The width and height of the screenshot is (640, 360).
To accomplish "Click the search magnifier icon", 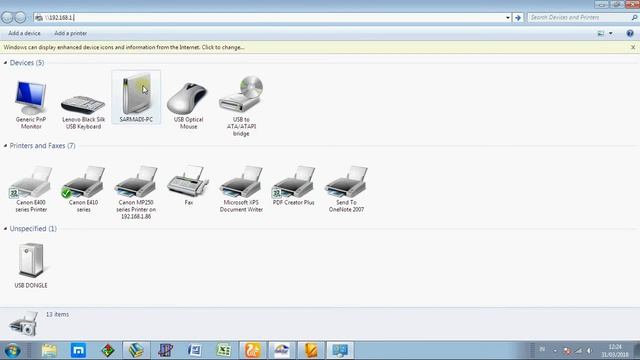I will click(x=634, y=18).
